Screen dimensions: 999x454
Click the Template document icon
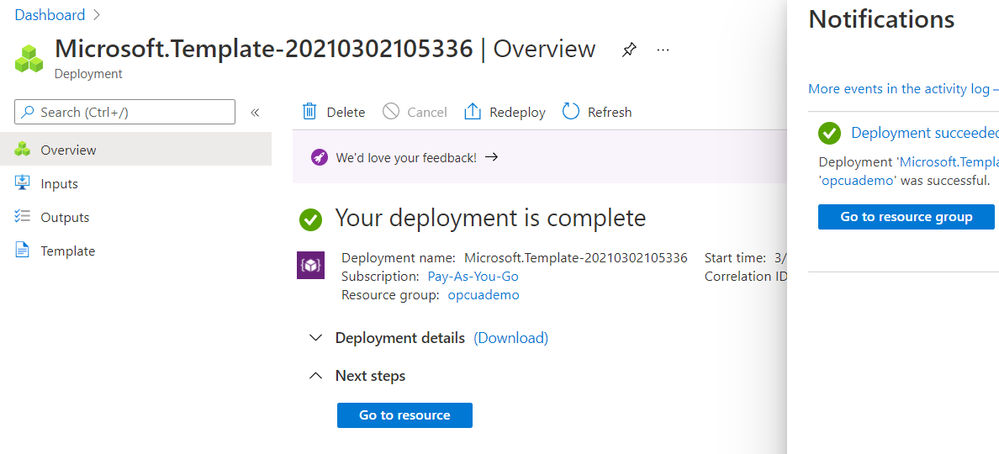pyautogui.click(x=22, y=250)
